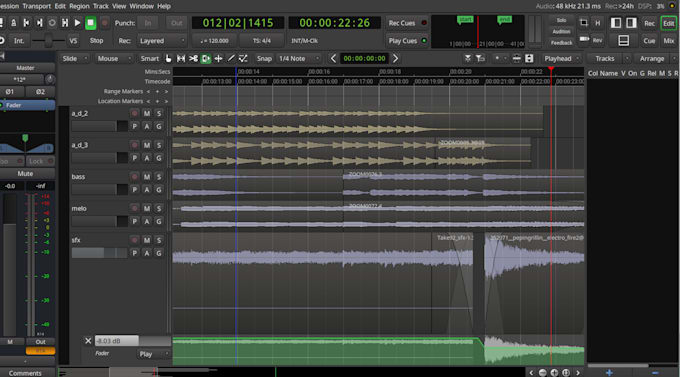
Task: Toggle the Loop playback transport icon
Action: [x=52, y=23]
